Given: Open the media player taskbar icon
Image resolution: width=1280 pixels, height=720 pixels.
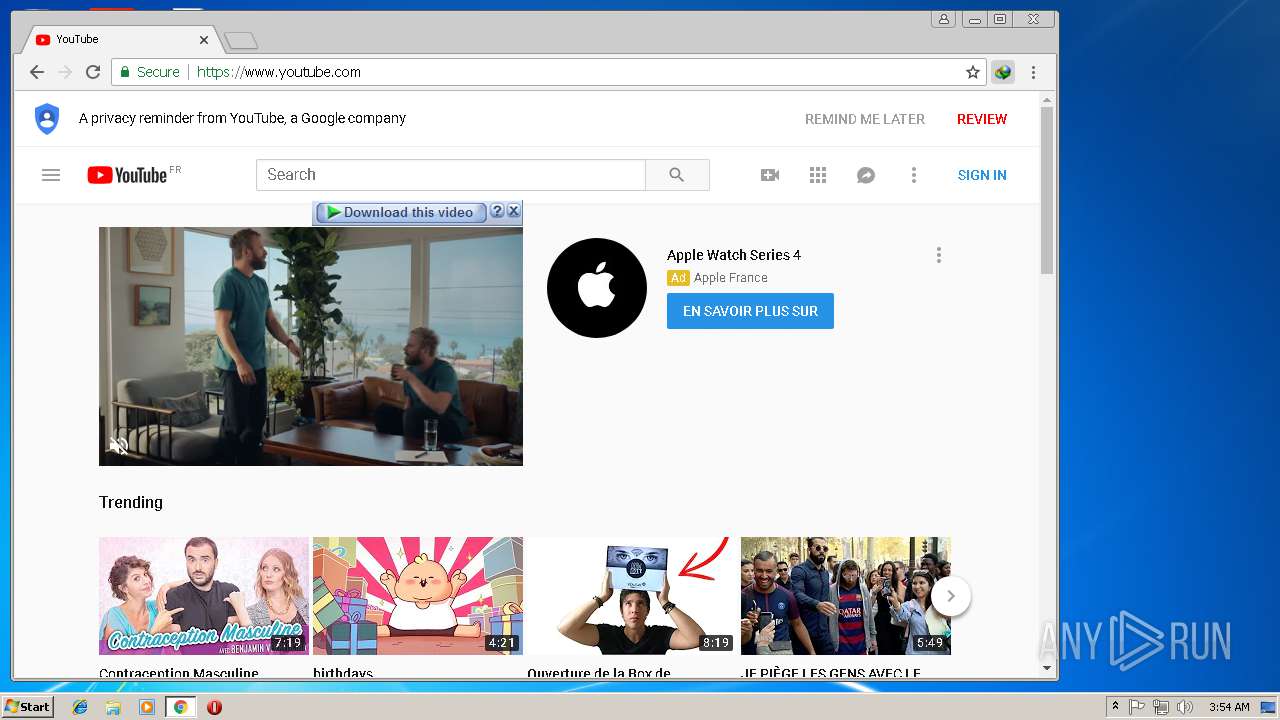Looking at the screenshot, I should (x=147, y=707).
